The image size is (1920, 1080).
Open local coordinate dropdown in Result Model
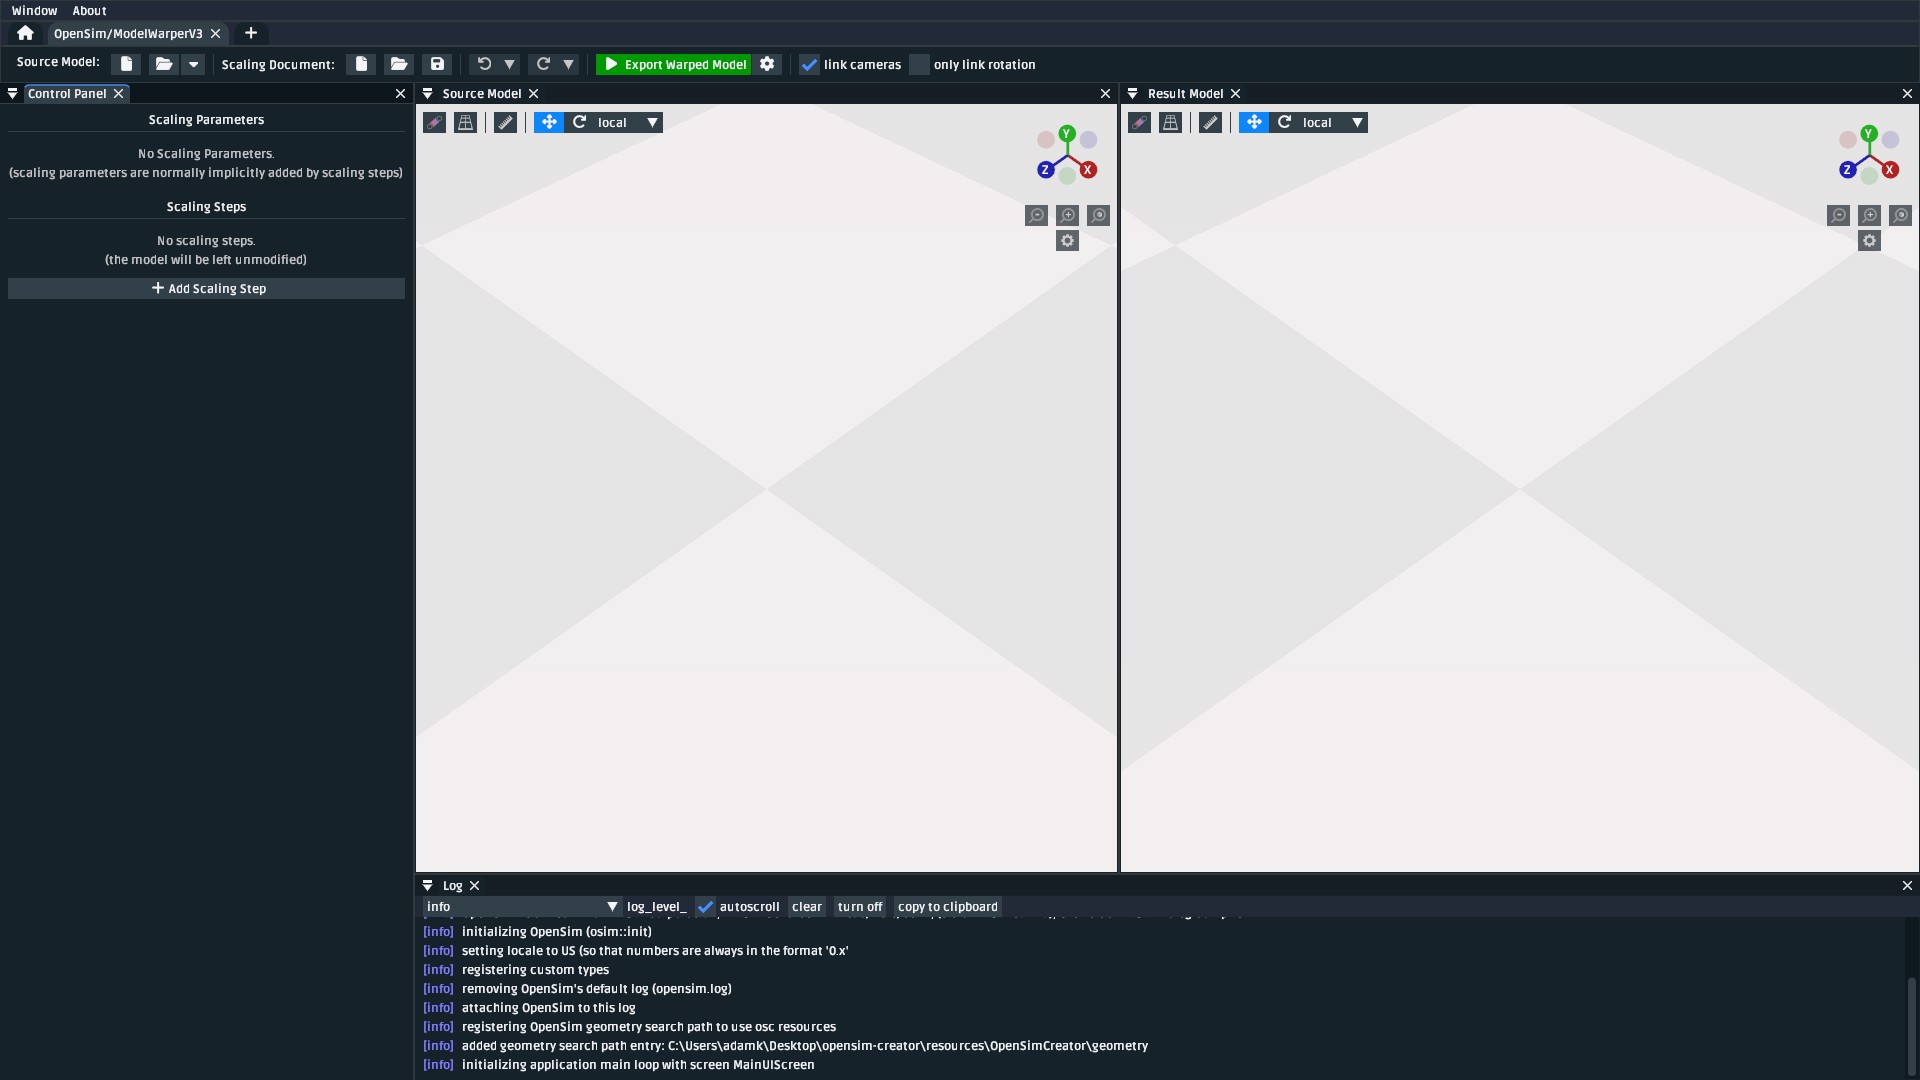click(1333, 122)
